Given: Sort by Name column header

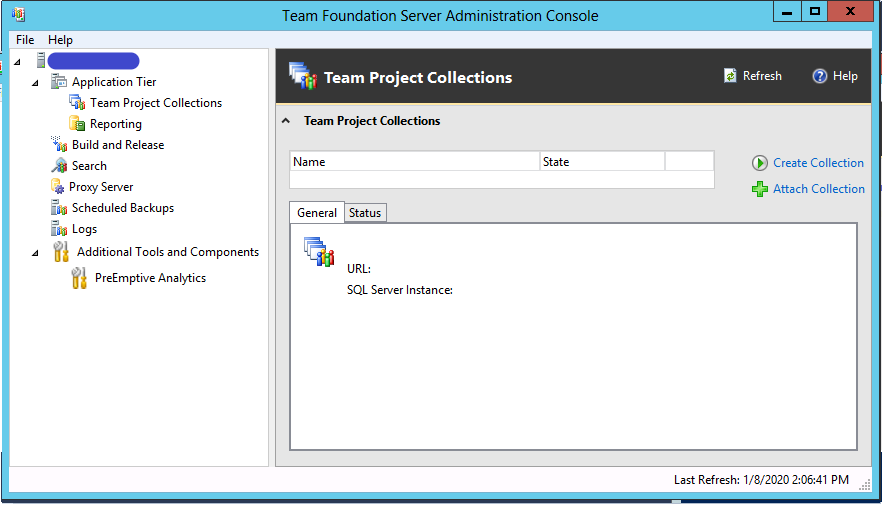Looking at the screenshot, I should pyautogui.click(x=415, y=162).
